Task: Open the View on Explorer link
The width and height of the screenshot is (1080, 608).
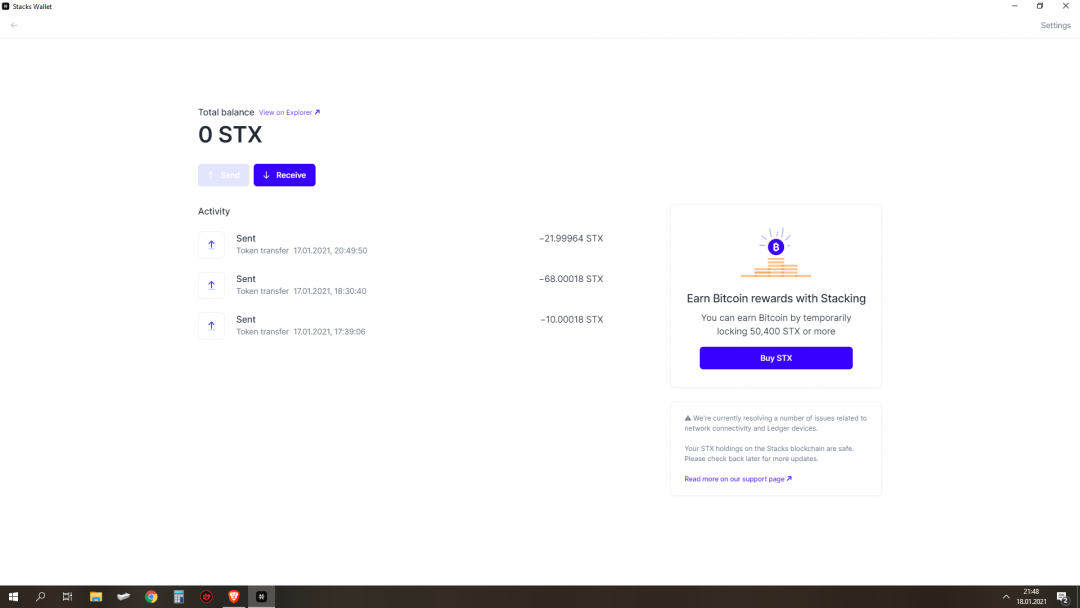Action: [x=289, y=113]
